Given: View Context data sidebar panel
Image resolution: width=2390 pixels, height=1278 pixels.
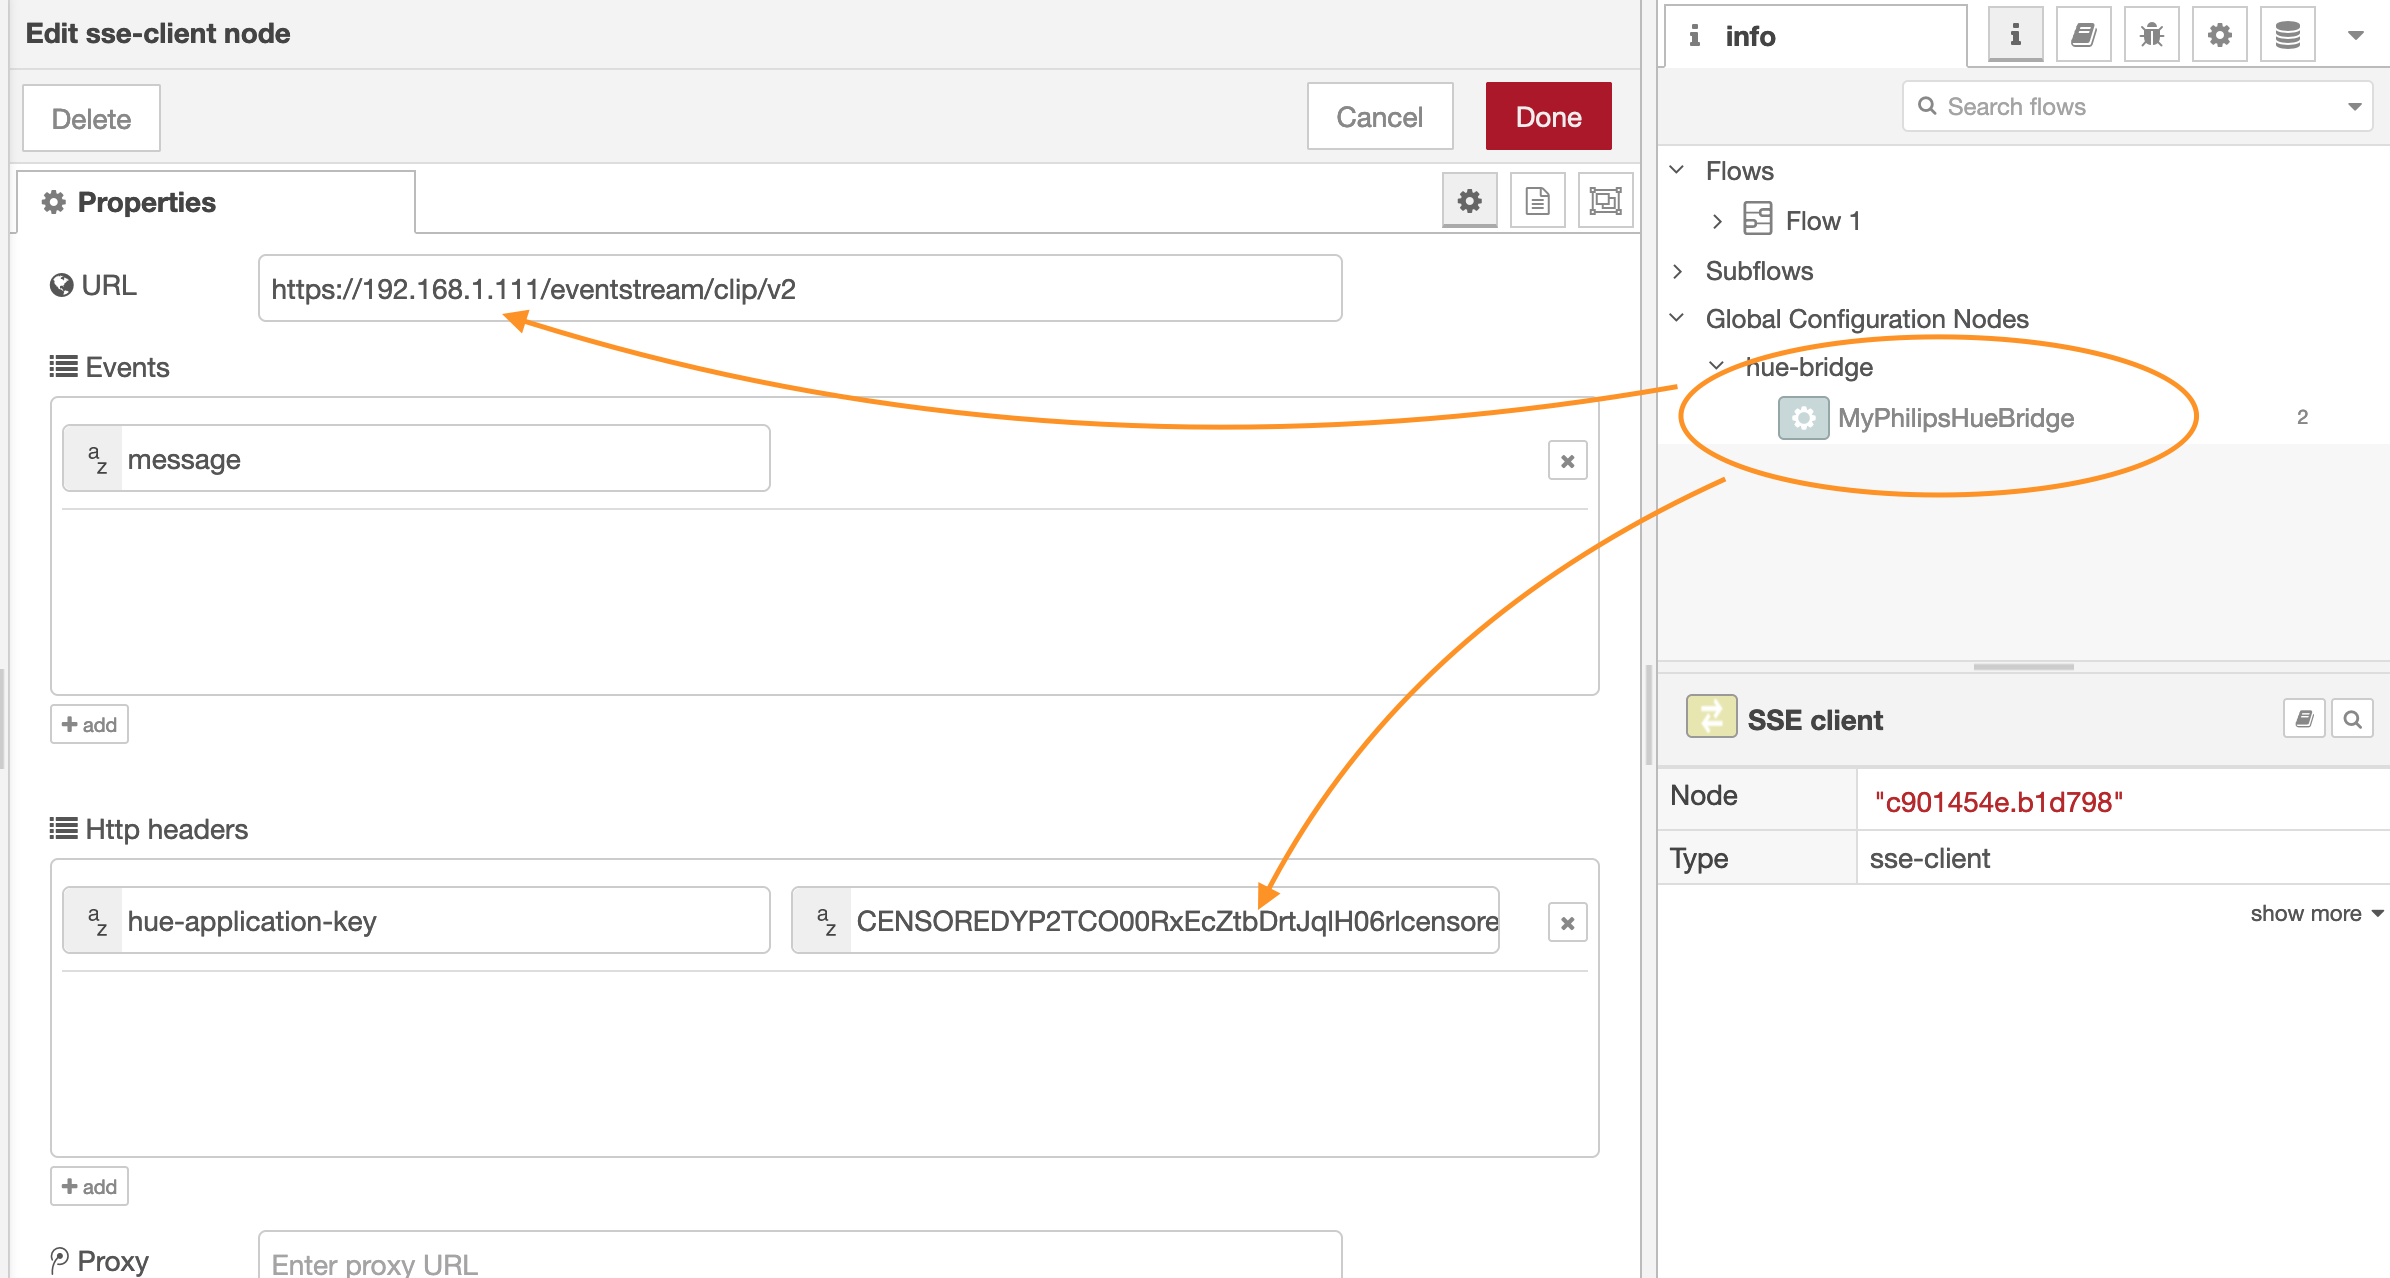Looking at the screenshot, I should [x=2287, y=33].
